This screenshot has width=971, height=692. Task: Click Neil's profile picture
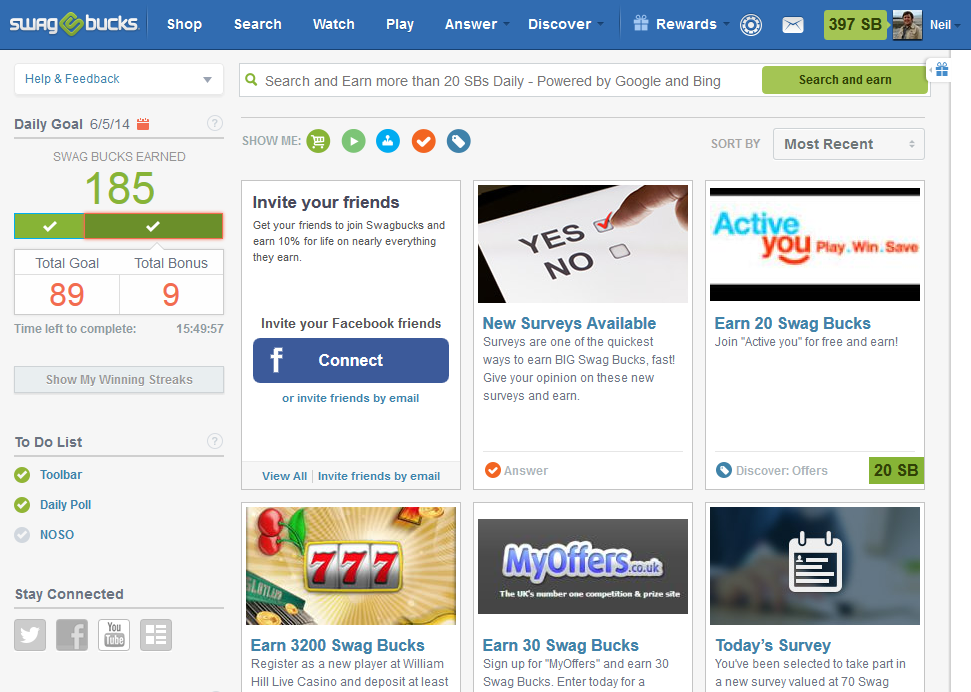907,25
